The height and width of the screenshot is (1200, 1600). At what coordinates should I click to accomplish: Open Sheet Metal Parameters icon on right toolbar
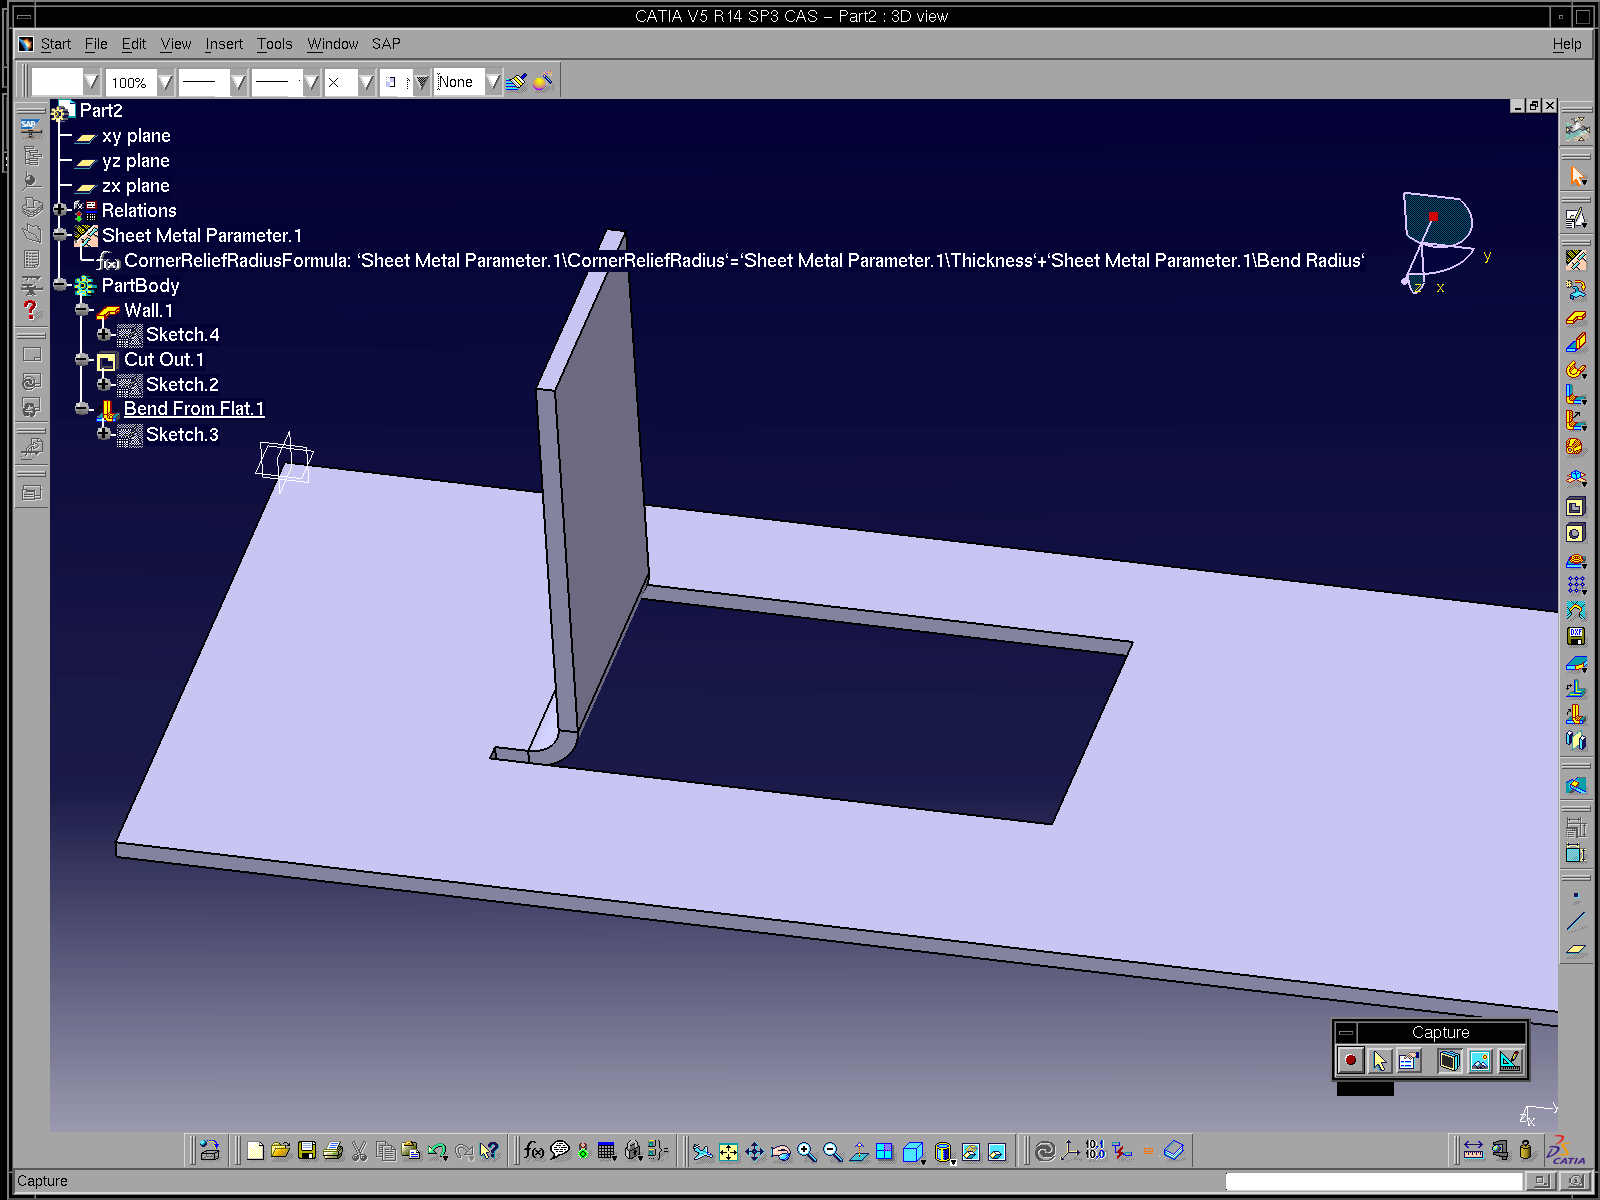pyautogui.click(x=1576, y=260)
